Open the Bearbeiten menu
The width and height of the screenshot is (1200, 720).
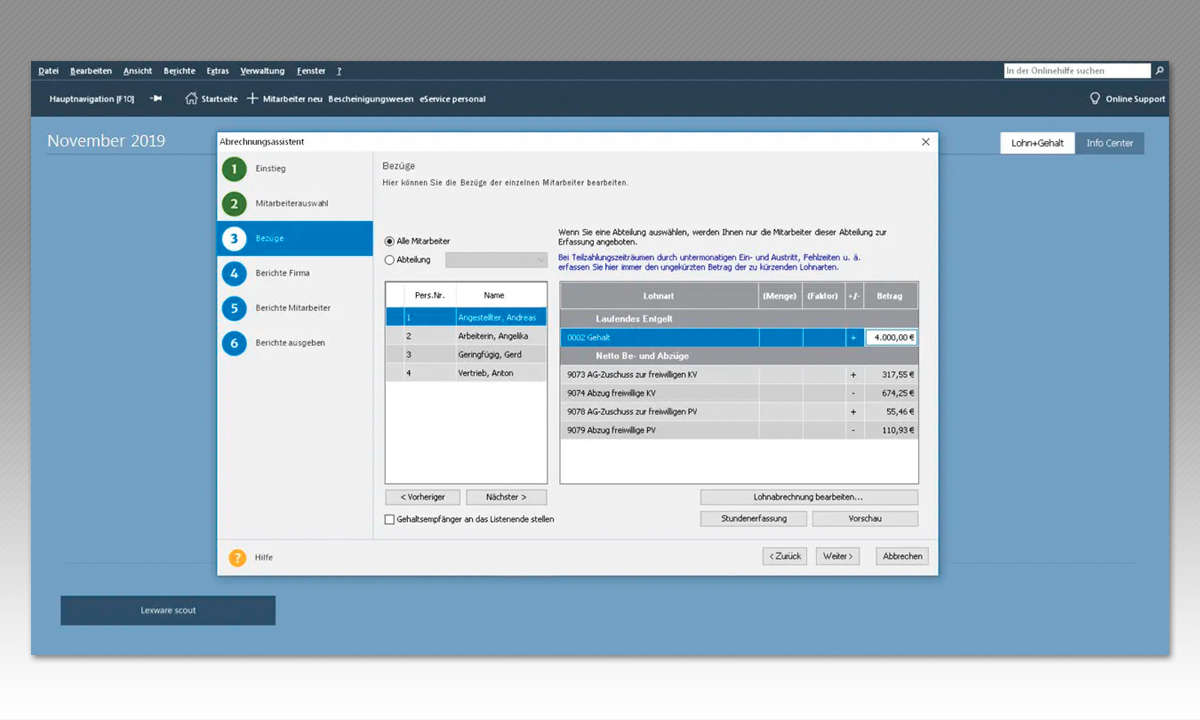click(91, 71)
